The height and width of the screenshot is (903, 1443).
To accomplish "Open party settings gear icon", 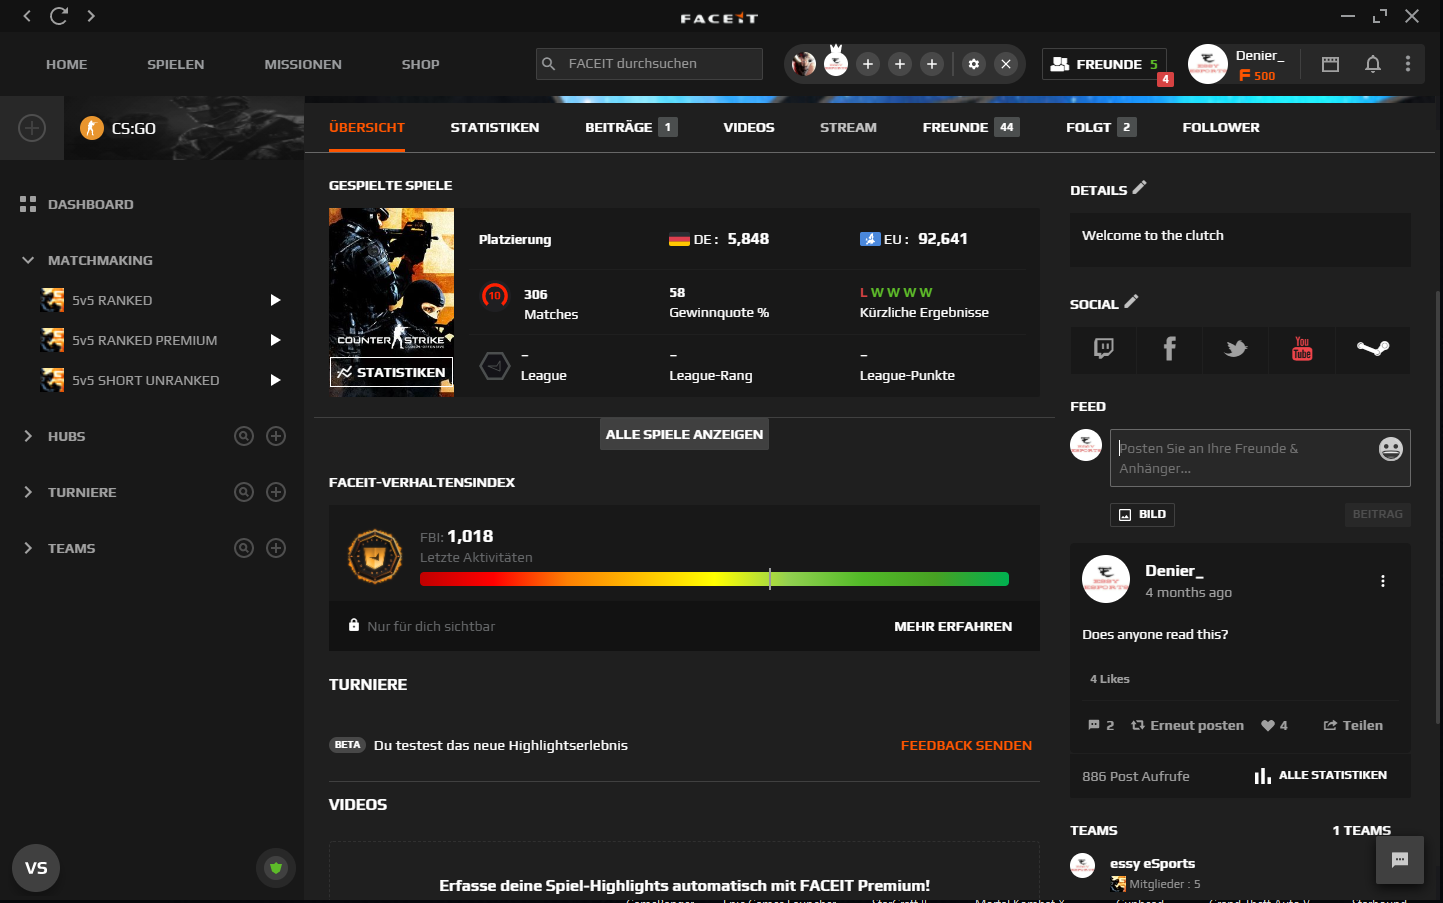I will (x=974, y=64).
